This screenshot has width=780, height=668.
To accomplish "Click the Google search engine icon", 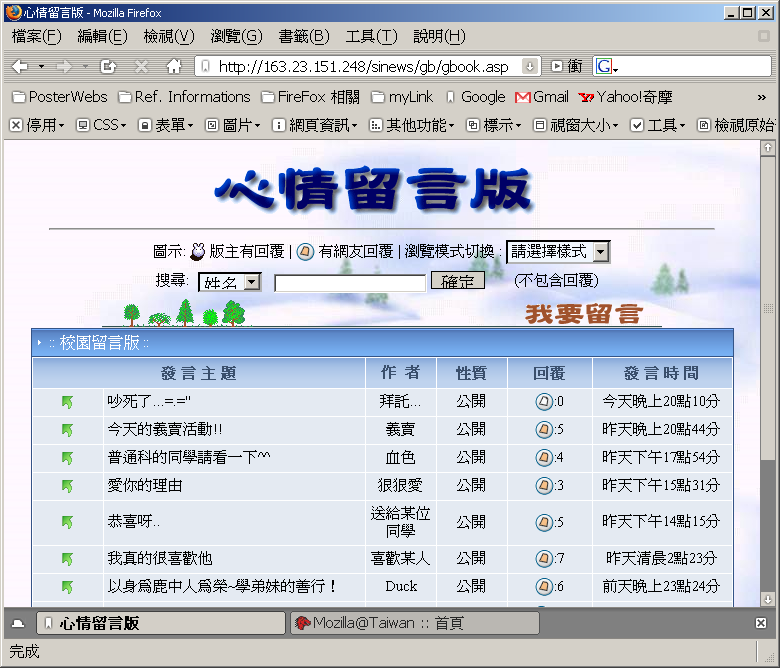I will tap(604, 67).
